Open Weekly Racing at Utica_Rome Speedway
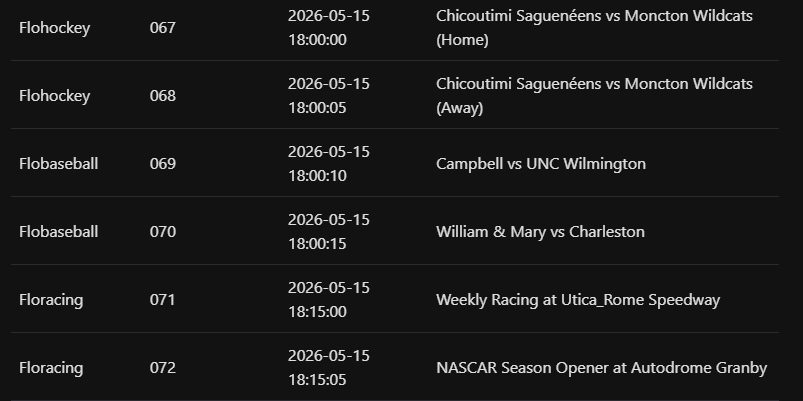The image size is (803, 401). coord(578,300)
